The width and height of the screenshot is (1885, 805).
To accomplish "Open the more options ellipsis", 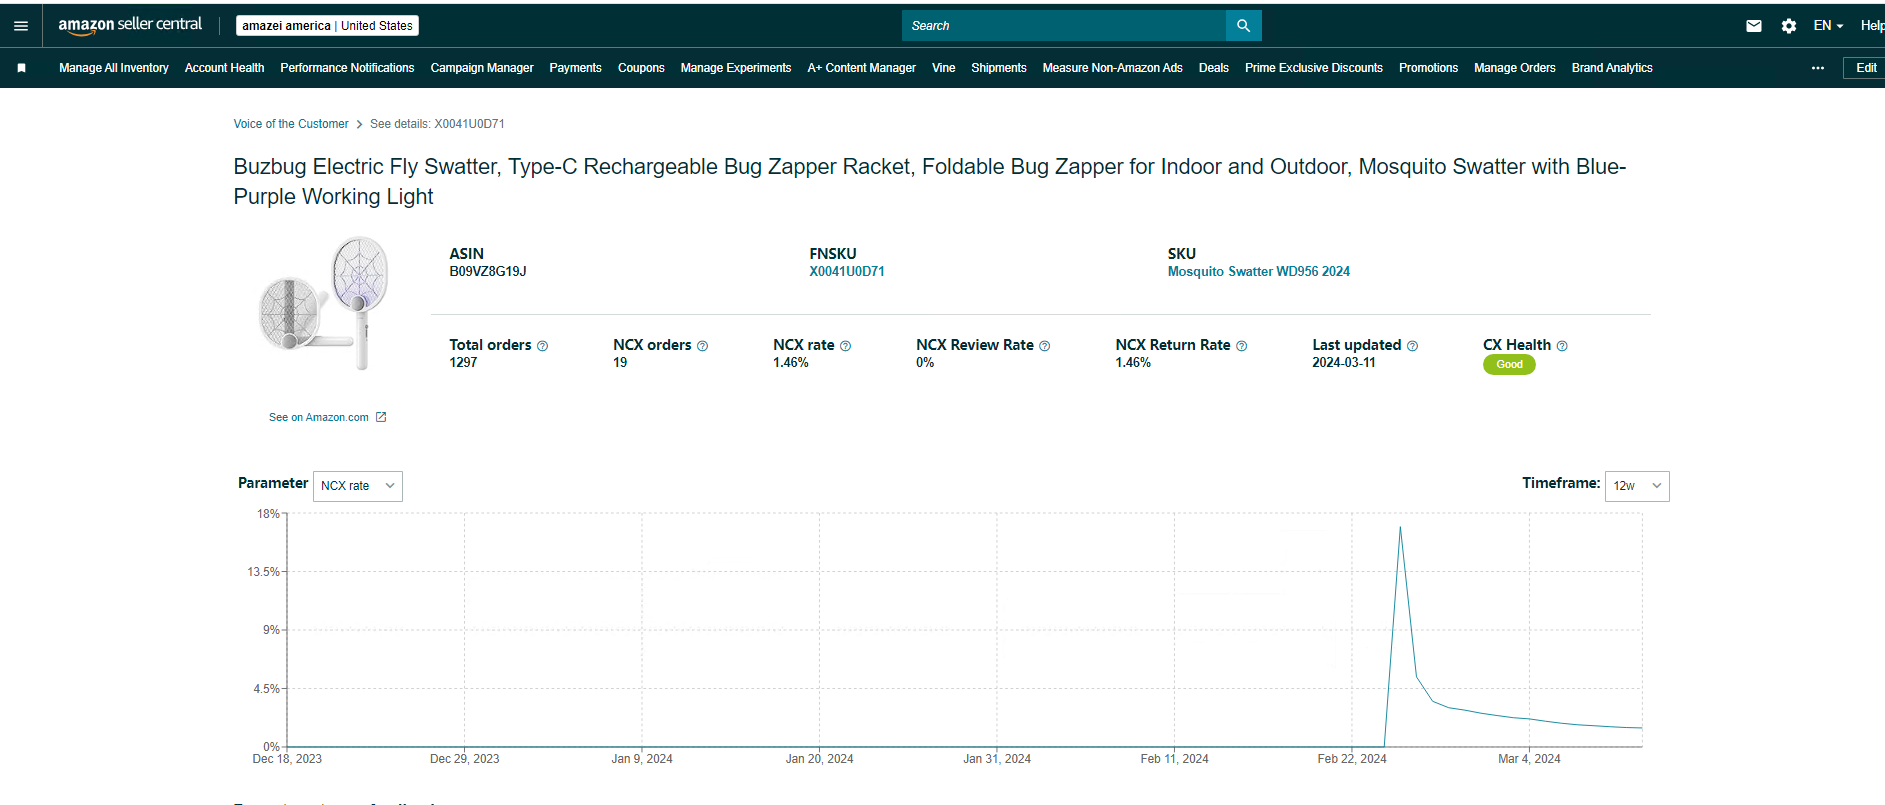I will (1818, 68).
